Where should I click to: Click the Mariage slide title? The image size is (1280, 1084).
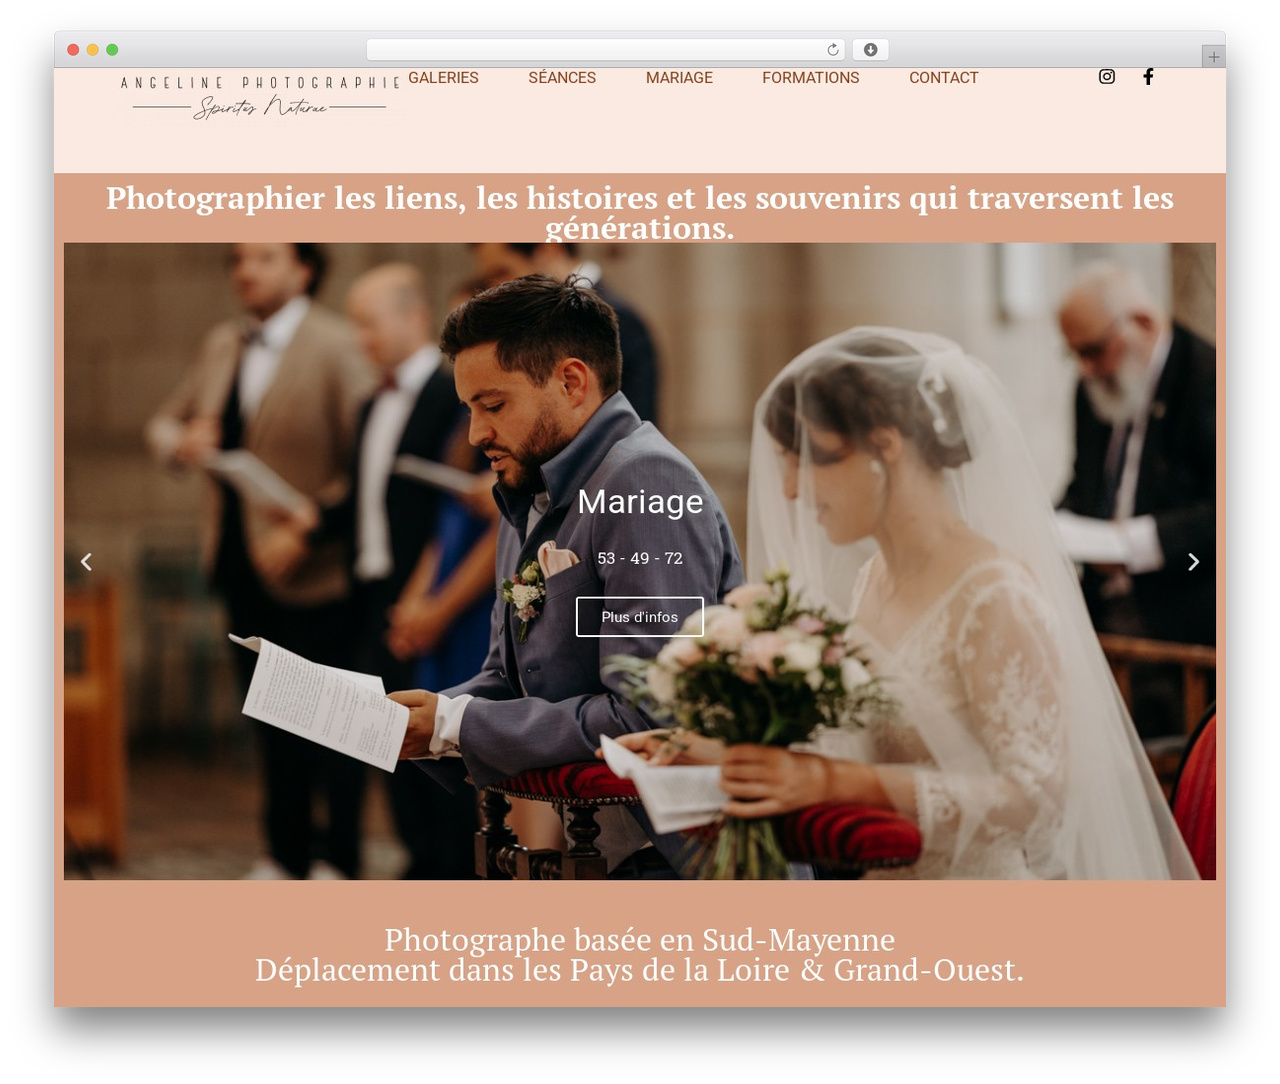coord(640,501)
